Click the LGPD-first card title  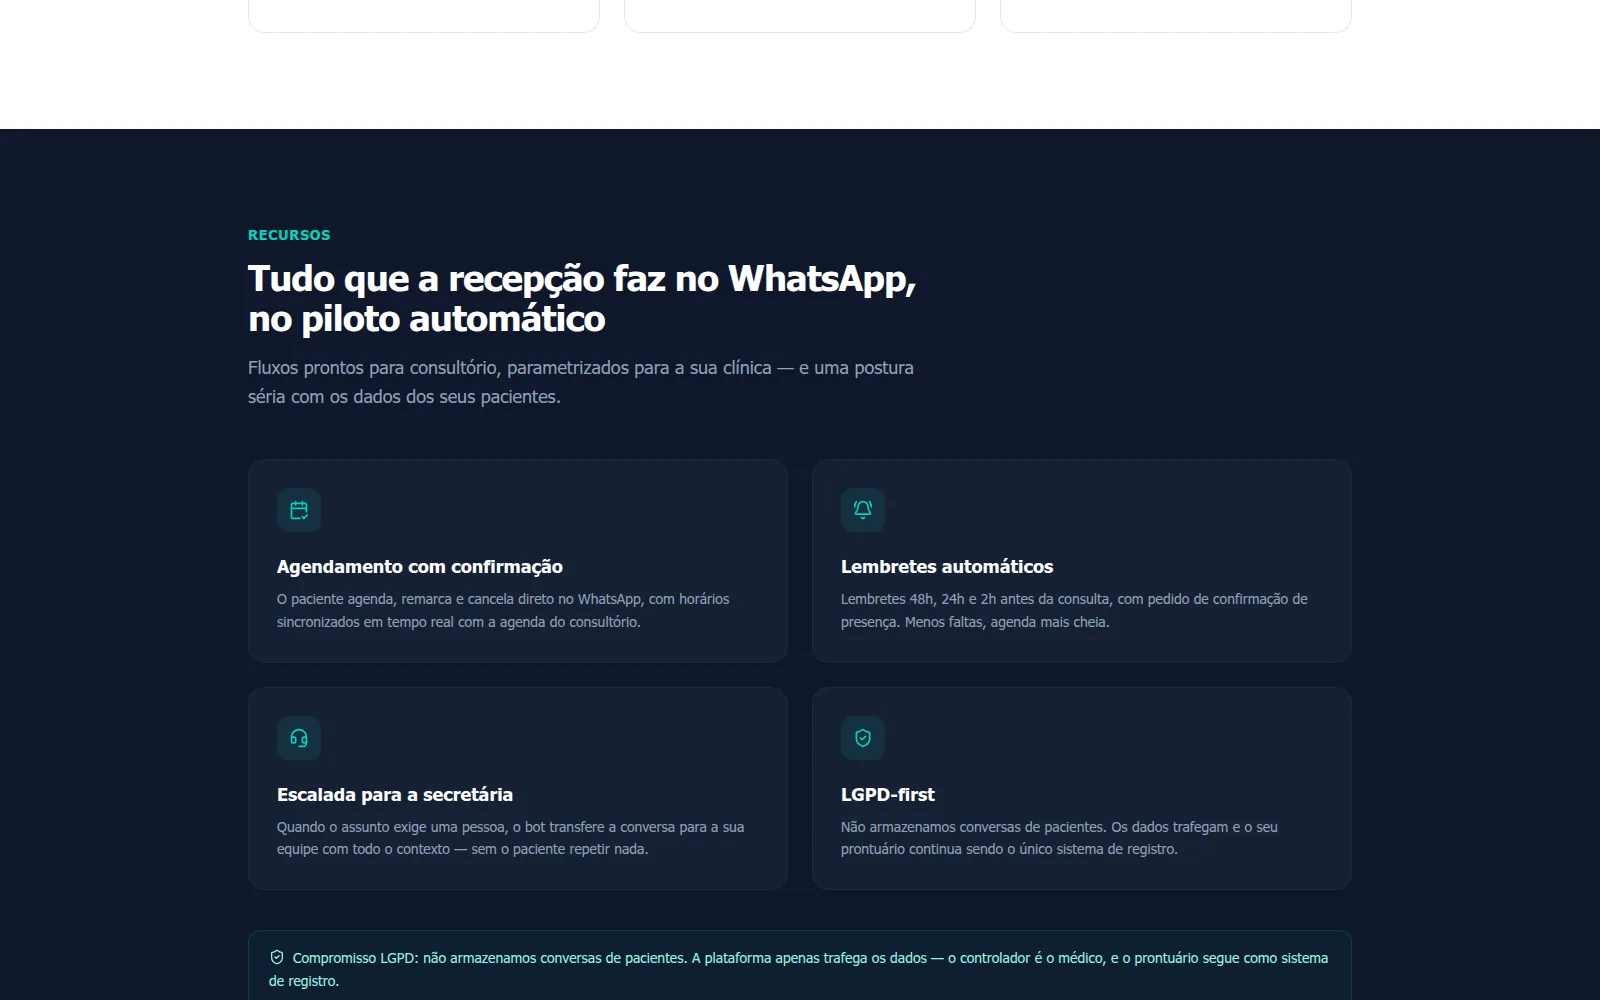point(888,795)
